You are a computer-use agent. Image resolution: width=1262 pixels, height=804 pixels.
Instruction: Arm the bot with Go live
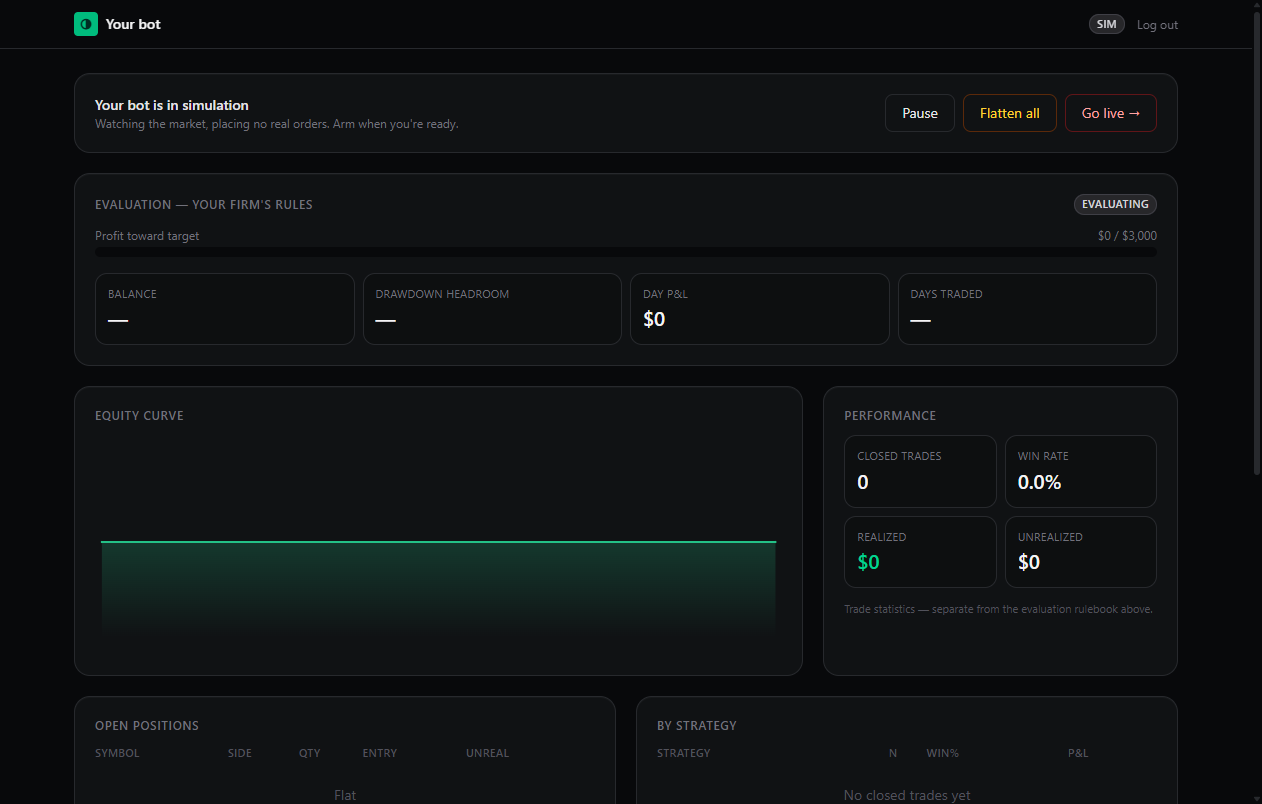coord(1111,113)
